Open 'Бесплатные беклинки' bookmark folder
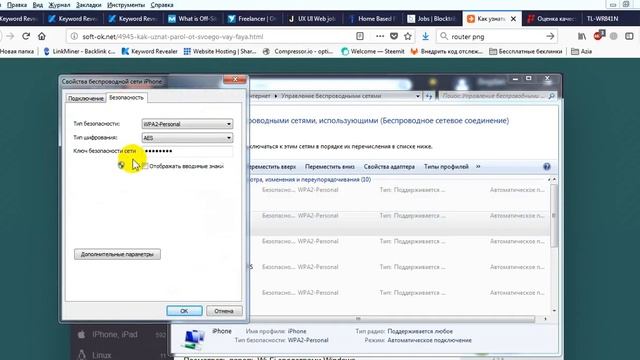640x360 pixels. (525, 51)
